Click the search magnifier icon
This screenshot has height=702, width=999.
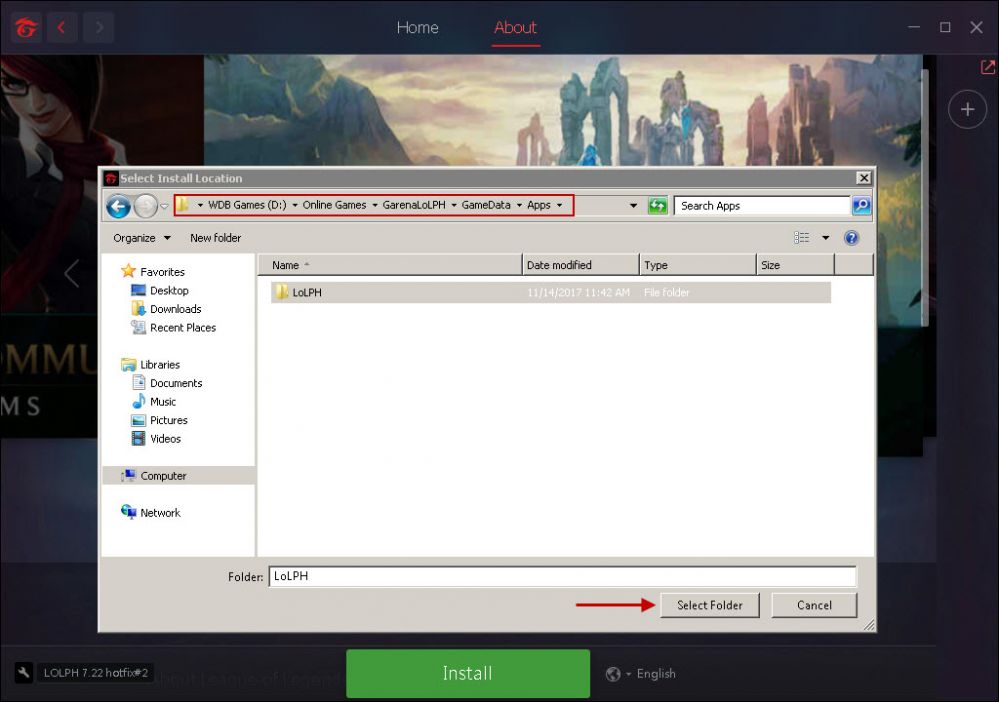(860, 206)
